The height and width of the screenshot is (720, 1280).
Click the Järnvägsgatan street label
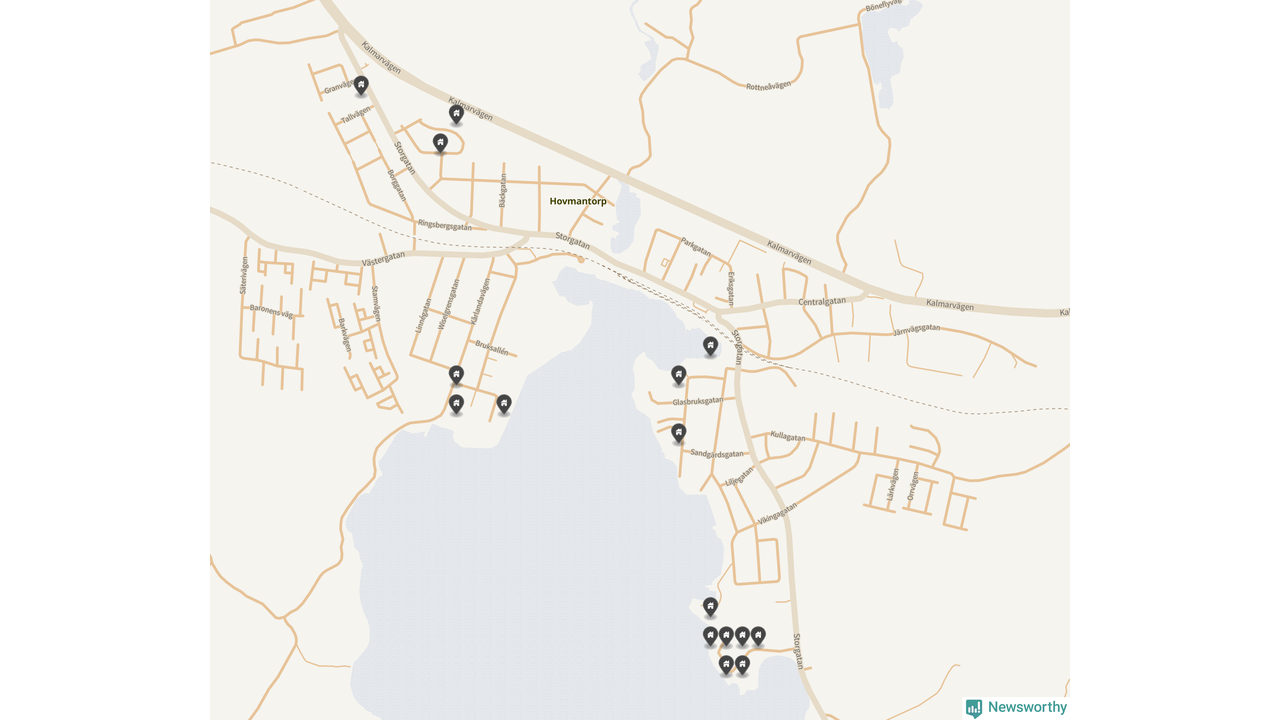(916, 327)
